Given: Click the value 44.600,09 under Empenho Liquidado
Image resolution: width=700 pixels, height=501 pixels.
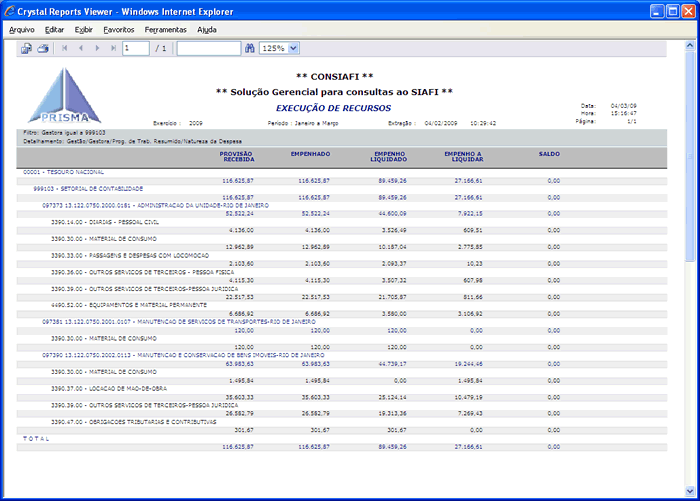Looking at the screenshot, I should tap(392, 214).
